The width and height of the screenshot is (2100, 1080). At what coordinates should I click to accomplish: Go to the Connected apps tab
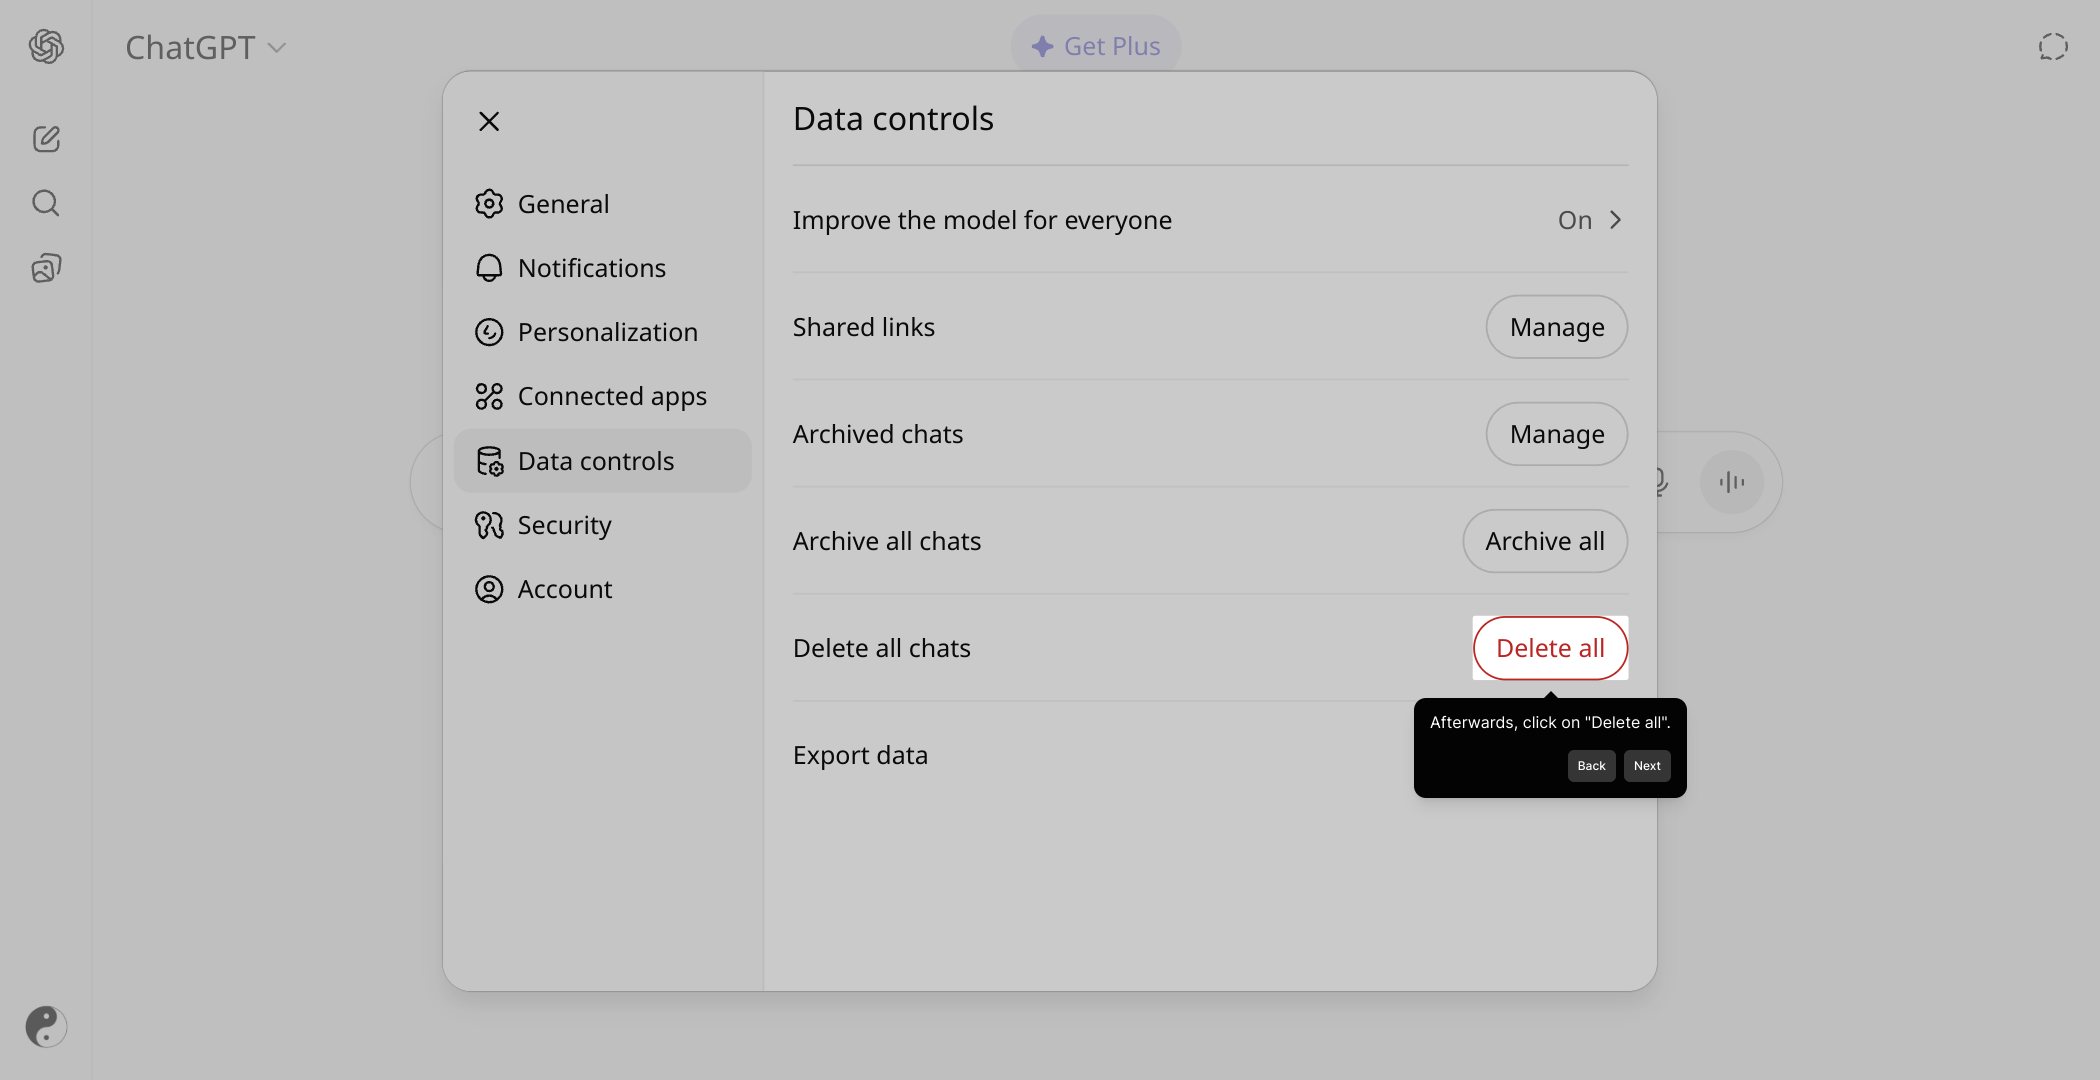click(x=602, y=396)
